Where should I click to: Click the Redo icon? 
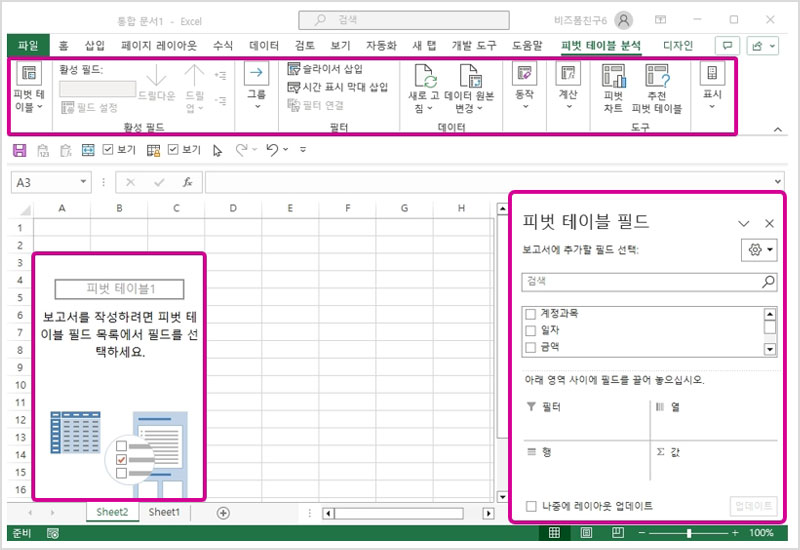tap(242, 149)
